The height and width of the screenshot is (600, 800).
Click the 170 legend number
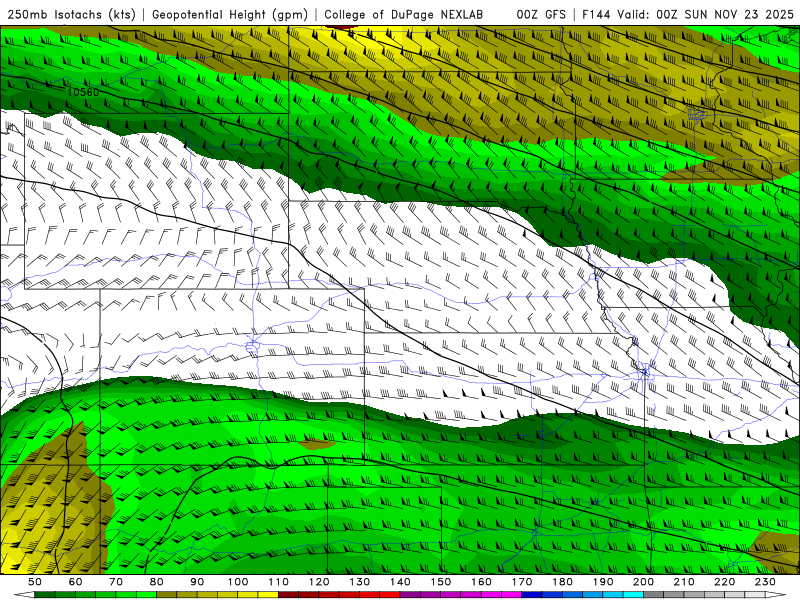522,582
